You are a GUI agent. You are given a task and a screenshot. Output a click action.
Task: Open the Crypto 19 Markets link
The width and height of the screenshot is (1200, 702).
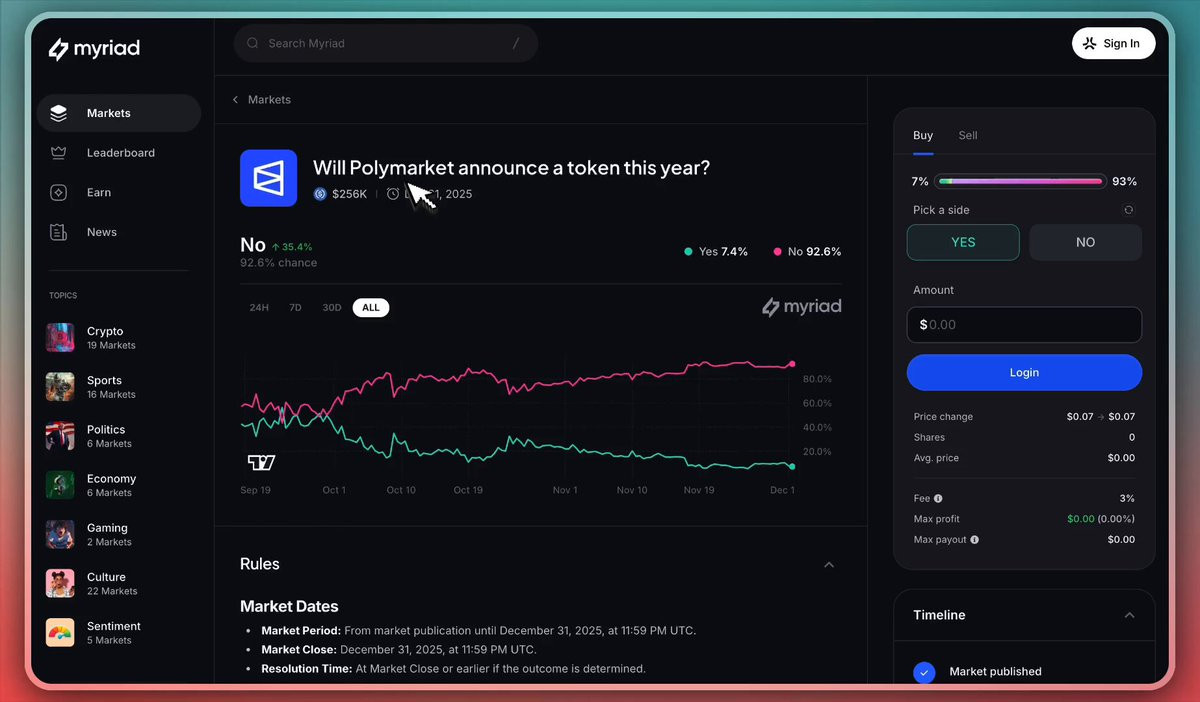(111, 337)
